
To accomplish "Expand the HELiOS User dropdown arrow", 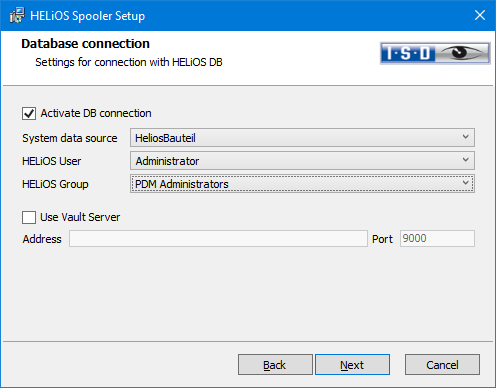I will click(466, 160).
